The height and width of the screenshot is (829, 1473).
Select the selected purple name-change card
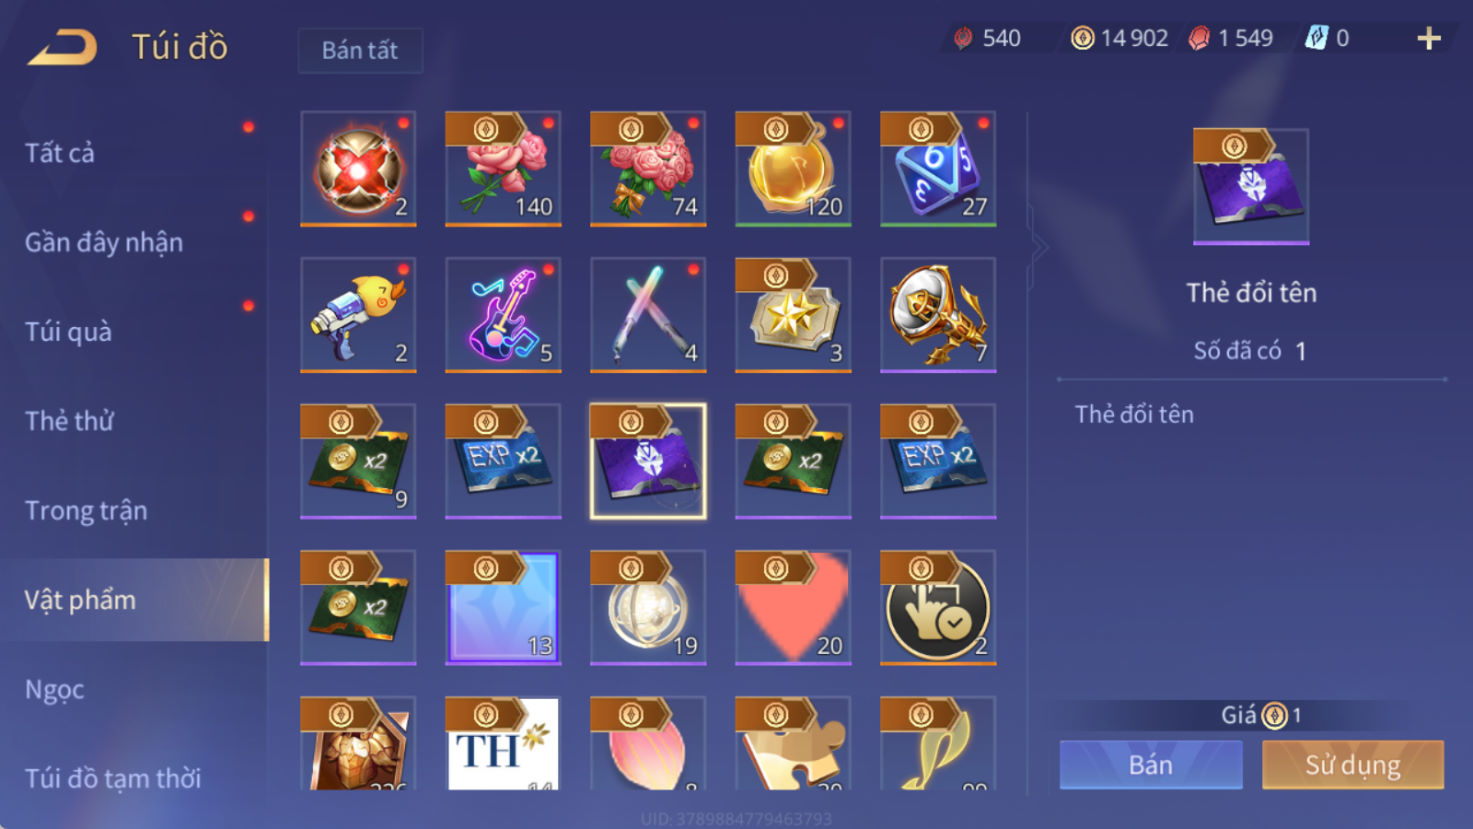pyautogui.click(x=648, y=461)
